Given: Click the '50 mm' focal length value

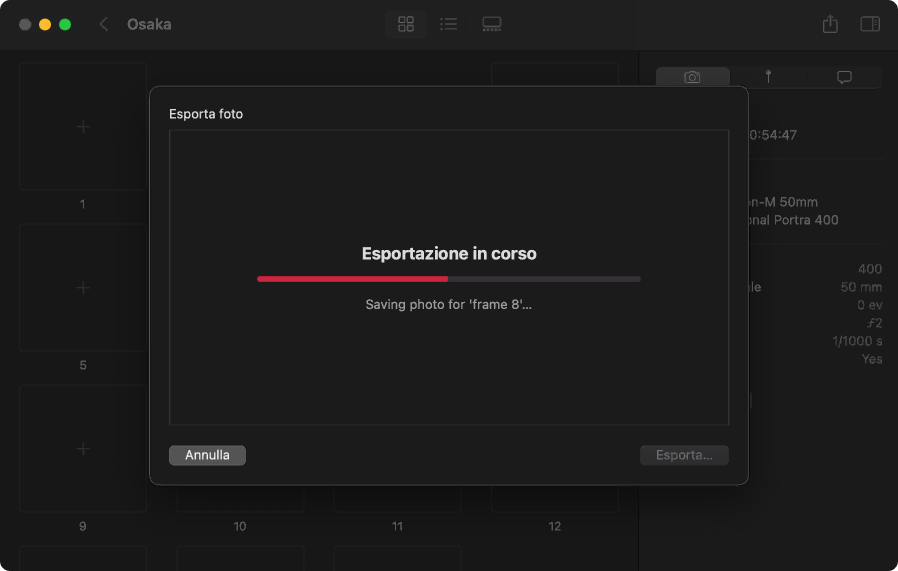Looking at the screenshot, I should coord(861,287).
